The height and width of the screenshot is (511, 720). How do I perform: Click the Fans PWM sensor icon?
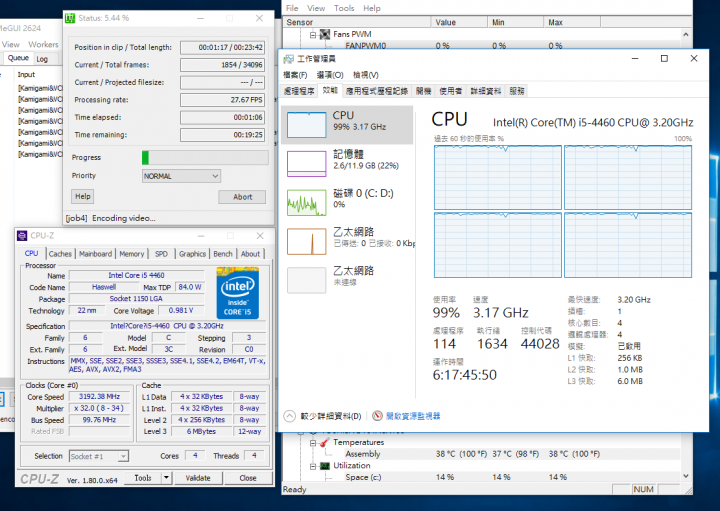tap(325, 34)
